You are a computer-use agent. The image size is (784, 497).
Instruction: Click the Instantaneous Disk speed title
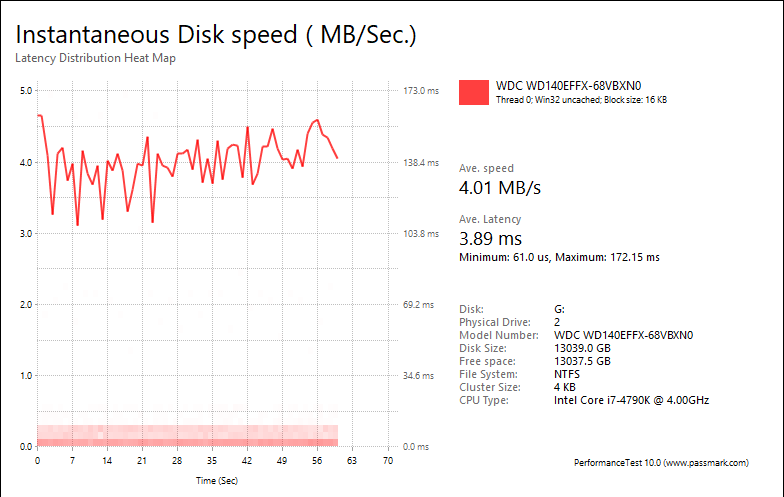tap(216, 34)
